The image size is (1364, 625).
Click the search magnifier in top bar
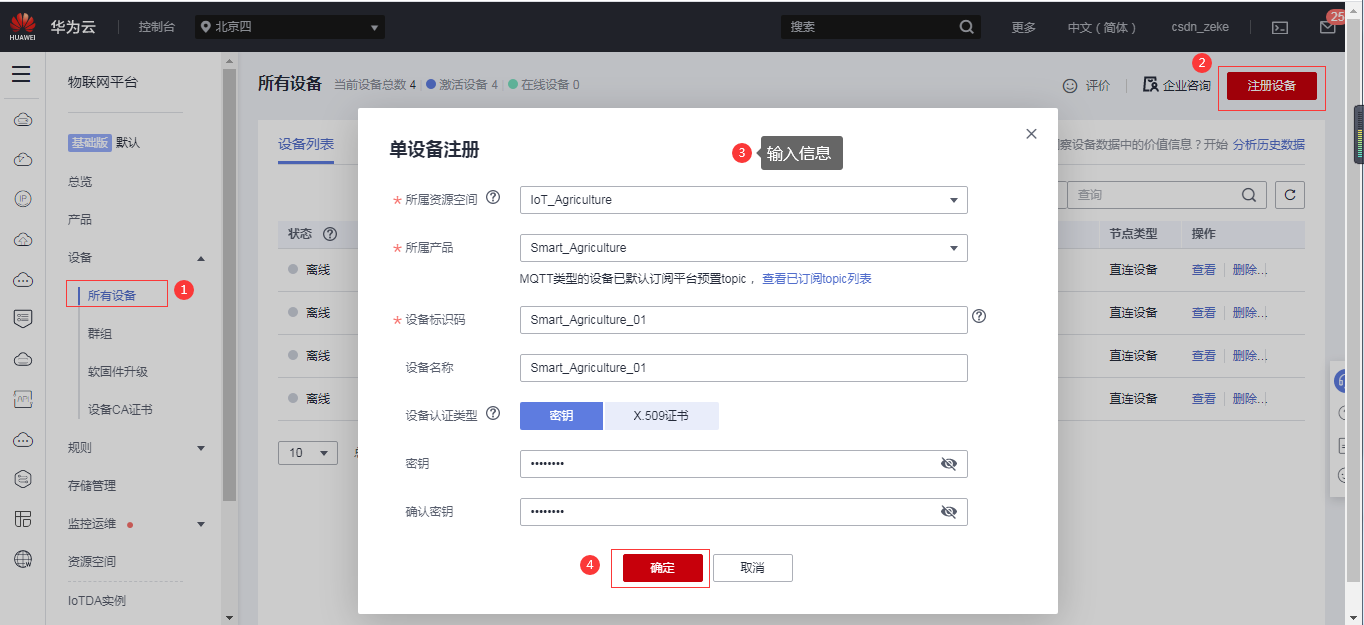click(966, 27)
